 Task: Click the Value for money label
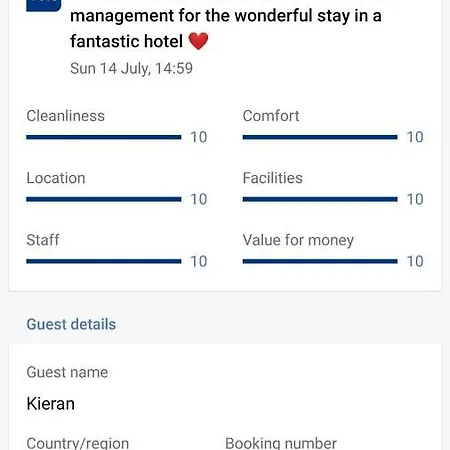tap(298, 240)
